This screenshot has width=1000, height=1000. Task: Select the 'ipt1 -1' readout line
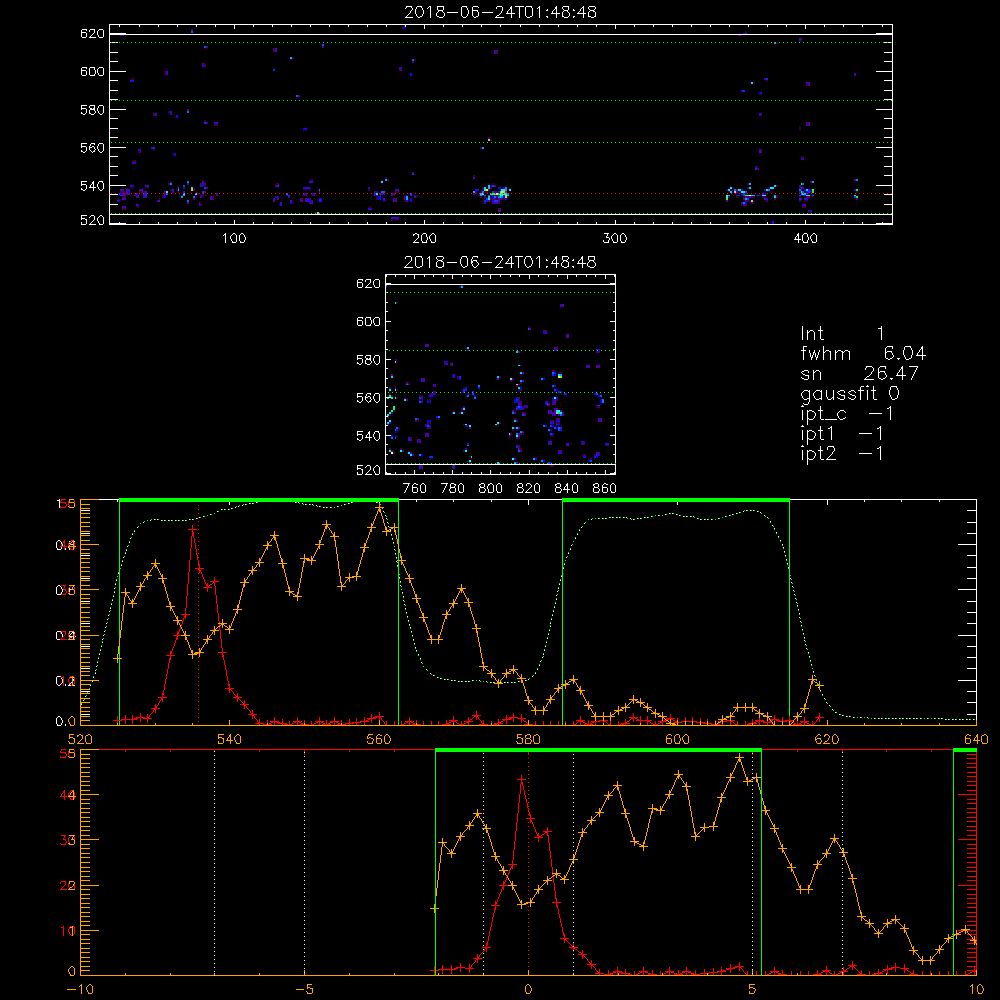[842, 434]
